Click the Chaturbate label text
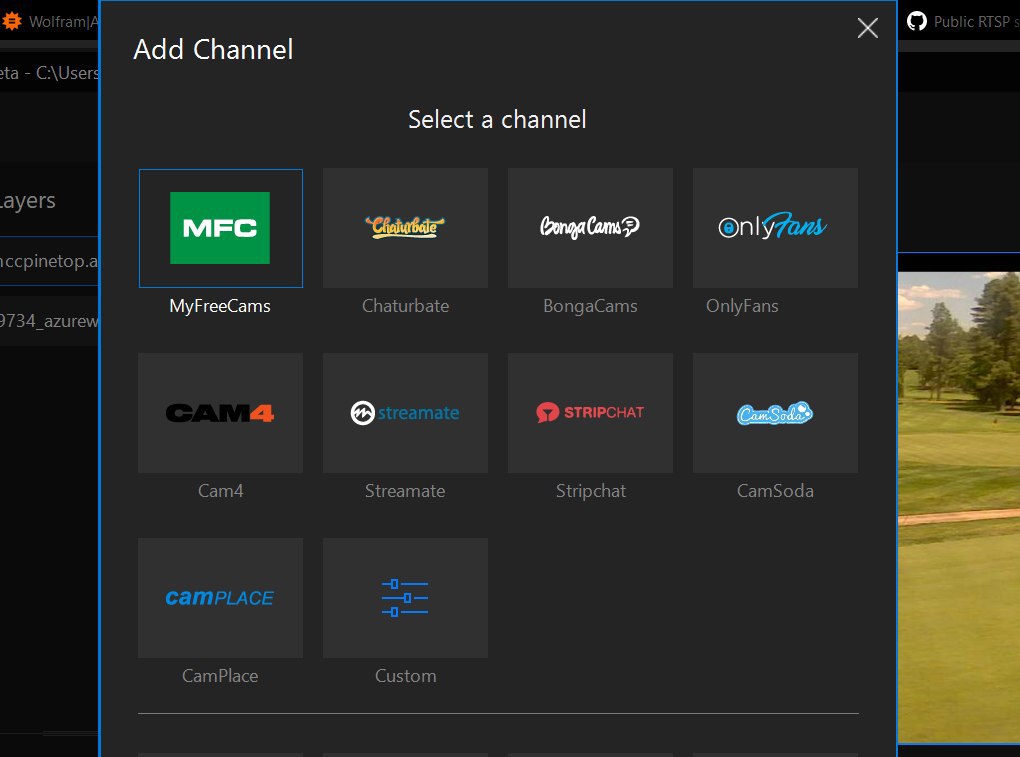The width and height of the screenshot is (1020, 757). [405, 306]
